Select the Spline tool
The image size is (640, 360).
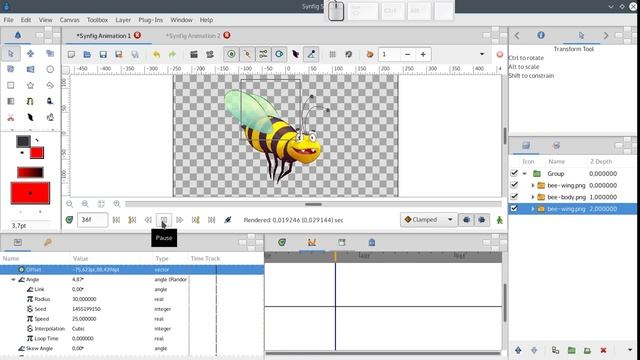30,101
